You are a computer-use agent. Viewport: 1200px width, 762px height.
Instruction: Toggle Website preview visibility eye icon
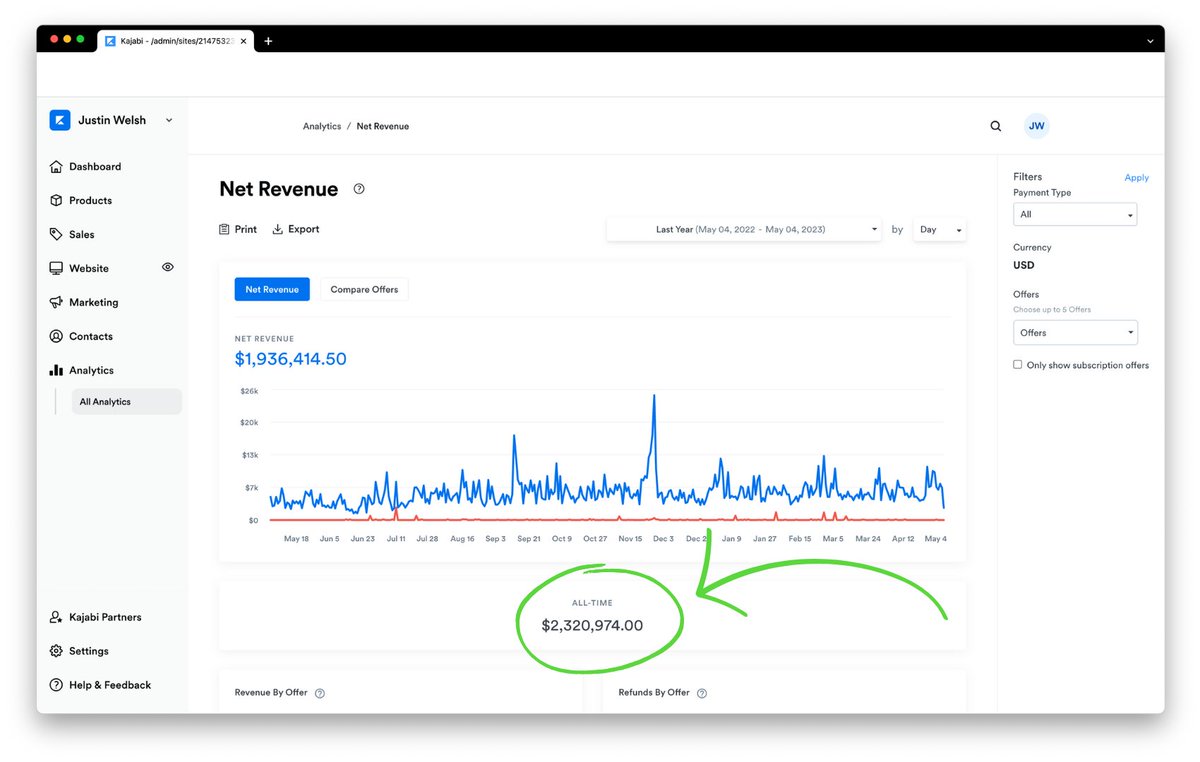click(167, 268)
